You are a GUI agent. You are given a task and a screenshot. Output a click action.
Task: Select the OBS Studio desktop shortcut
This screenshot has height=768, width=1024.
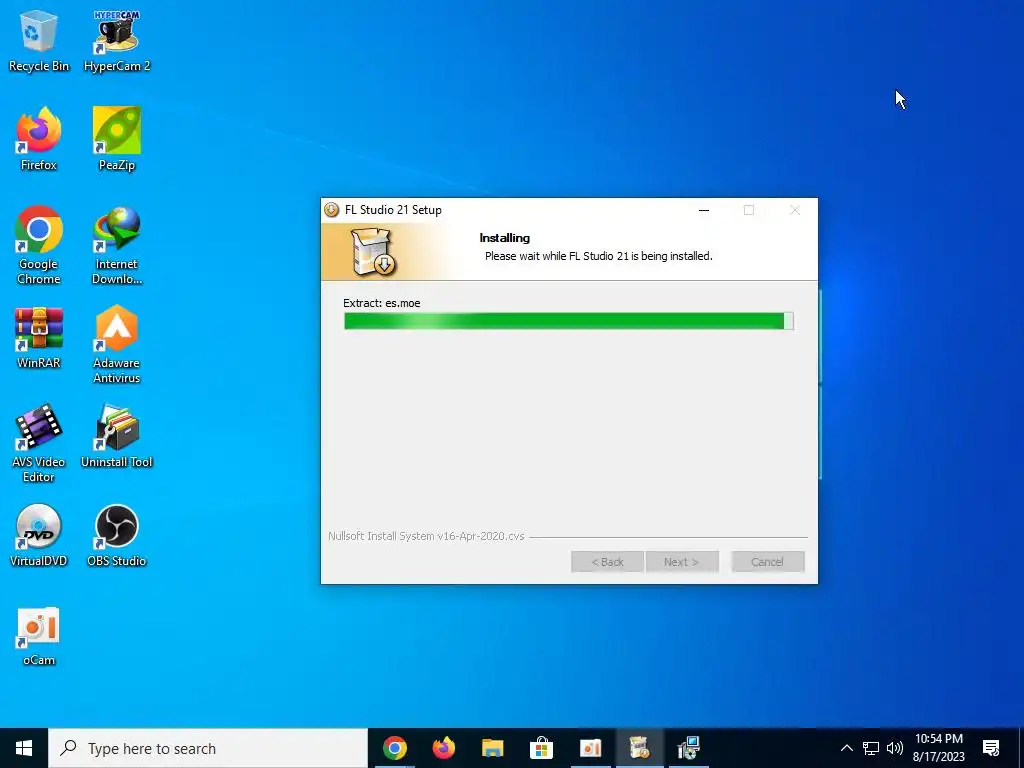[117, 536]
